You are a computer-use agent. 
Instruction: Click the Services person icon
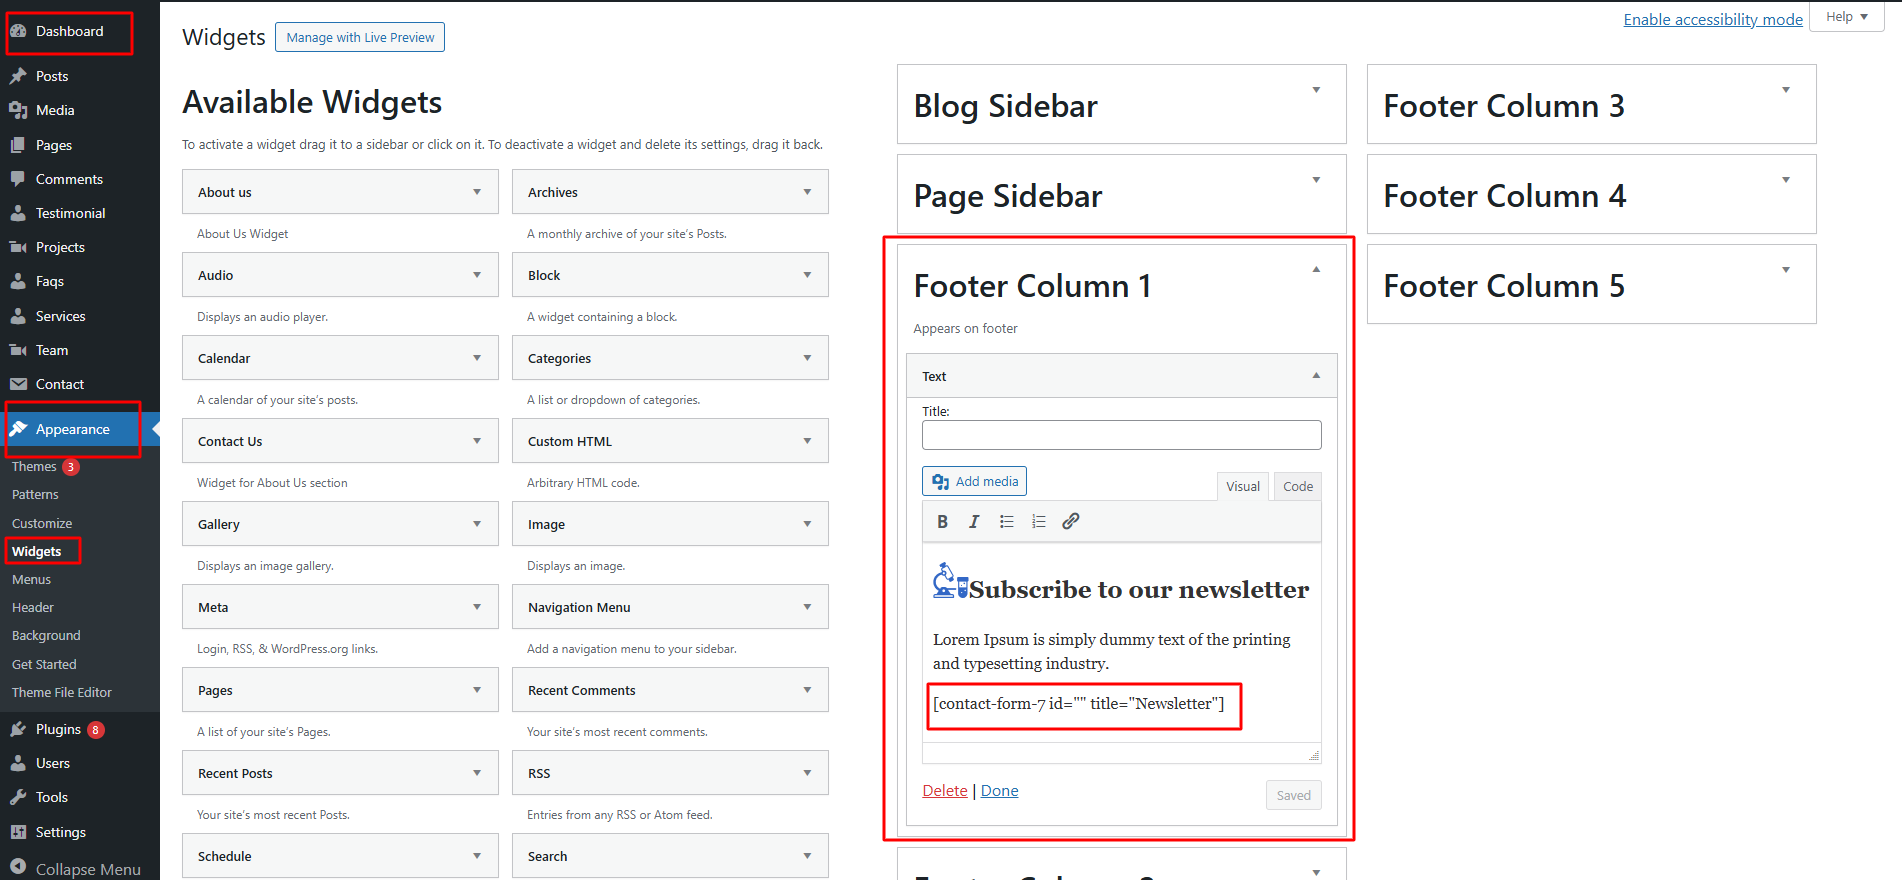click(18, 316)
